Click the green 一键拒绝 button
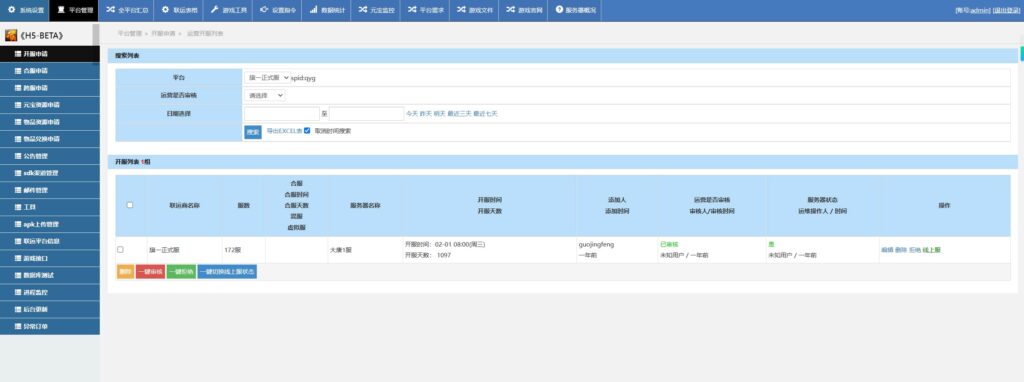This screenshot has height=382, width=1024. [181, 272]
